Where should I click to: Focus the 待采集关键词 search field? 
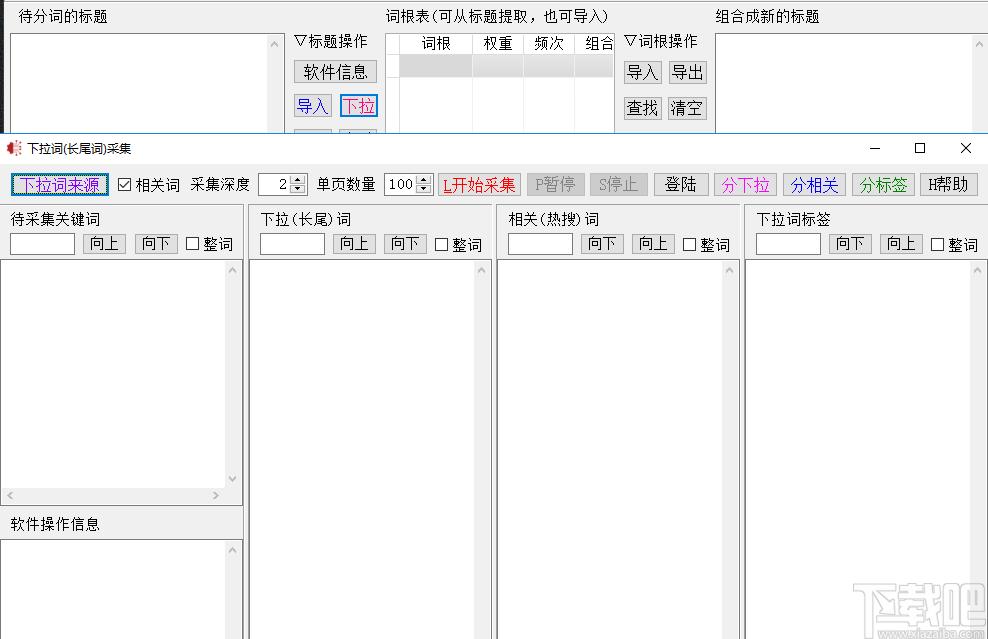42,244
